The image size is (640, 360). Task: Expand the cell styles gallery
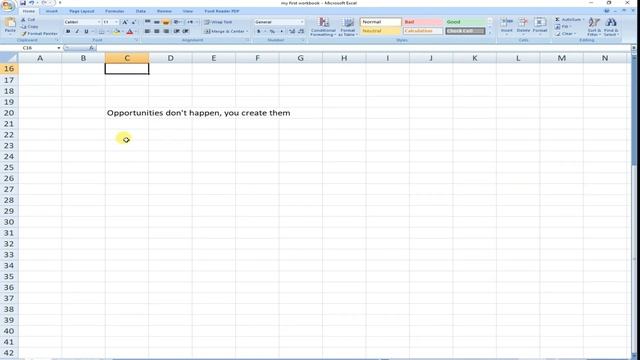(x=490, y=33)
